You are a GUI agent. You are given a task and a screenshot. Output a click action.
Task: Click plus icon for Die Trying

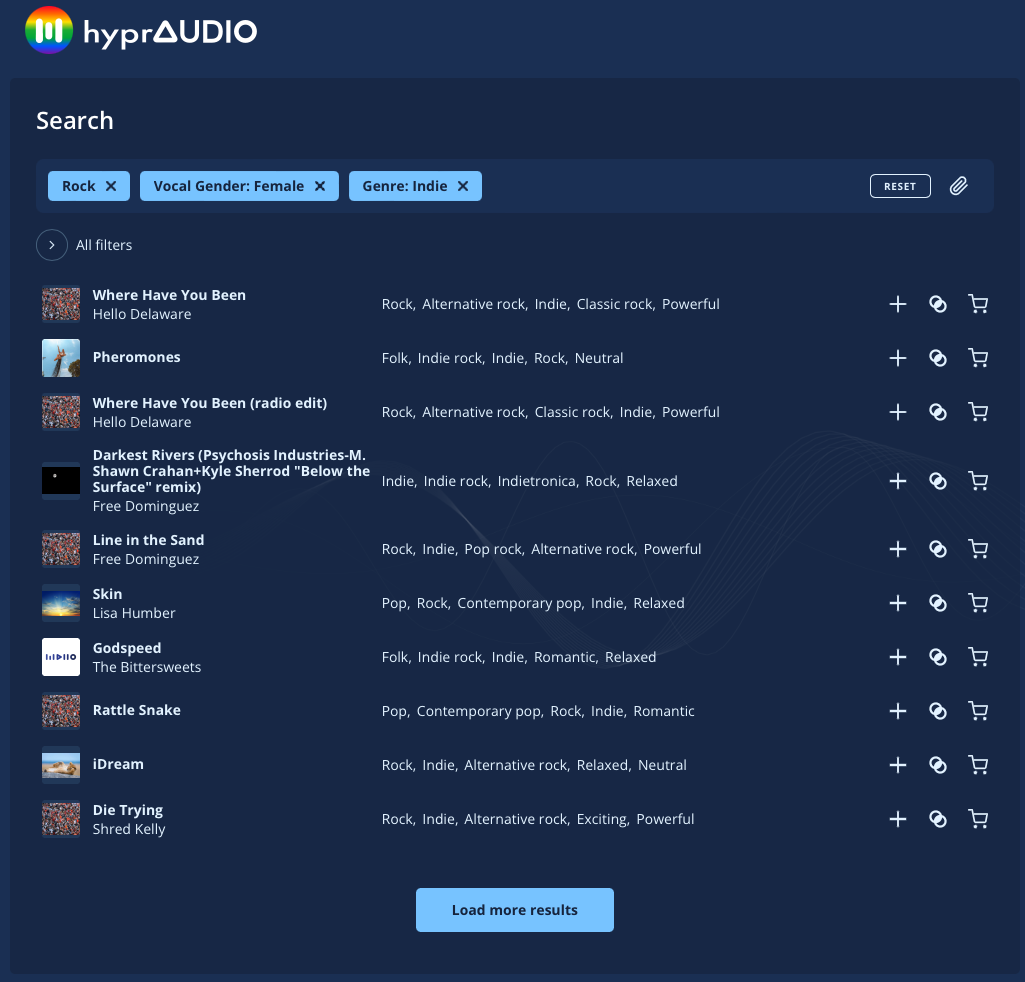point(898,819)
